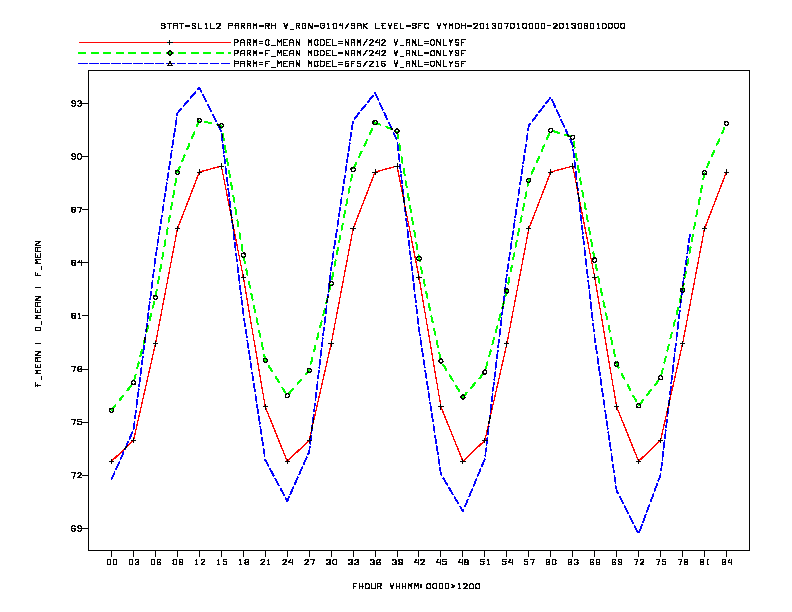The image size is (792, 612).
Task: Click the vertical y-axis label F_MEAN O_MEAN F_MEAN
Action: pyautogui.click(x=38, y=314)
